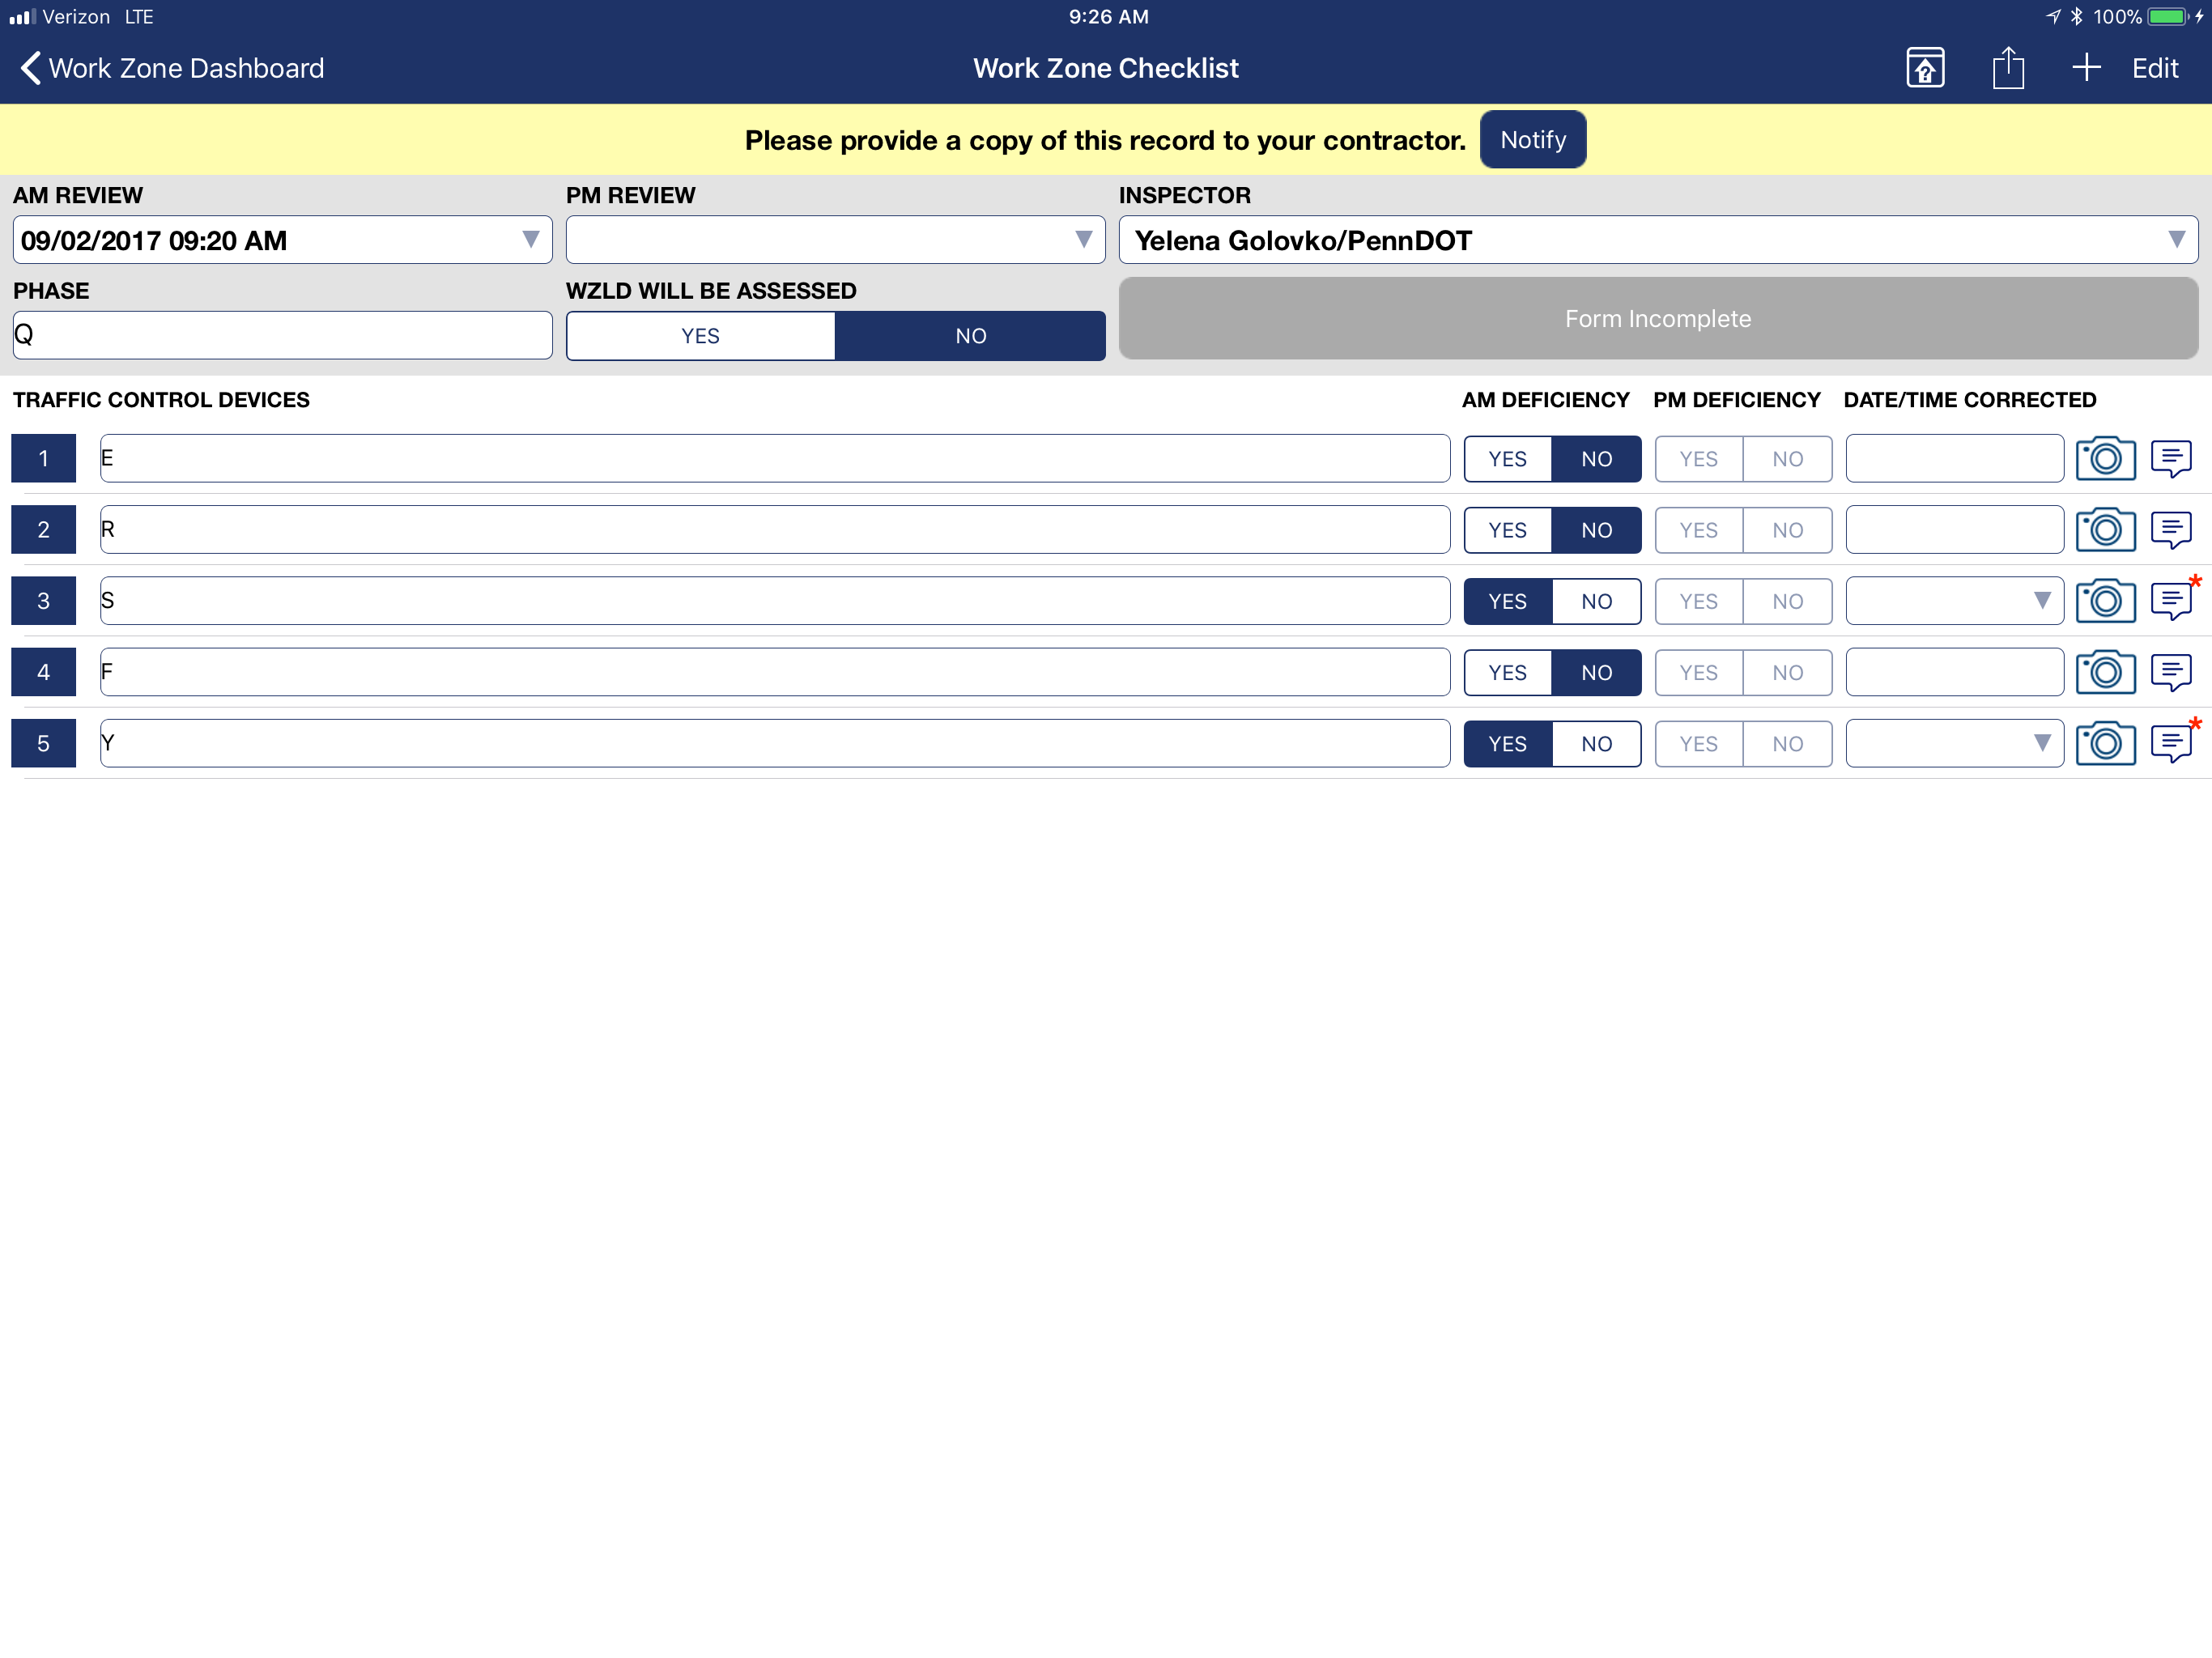This screenshot has width=2212, height=1658.
Task: Set WZLD Will Be Assessed to YES
Action: (700, 336)
